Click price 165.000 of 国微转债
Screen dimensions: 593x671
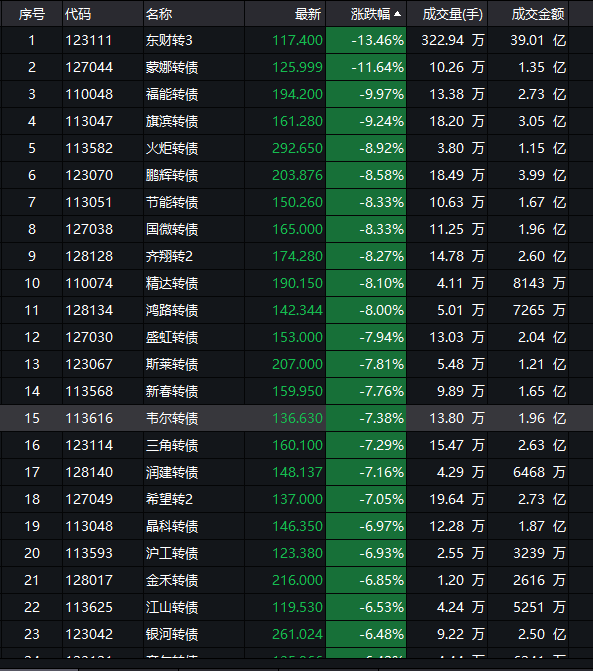[297, 229]
